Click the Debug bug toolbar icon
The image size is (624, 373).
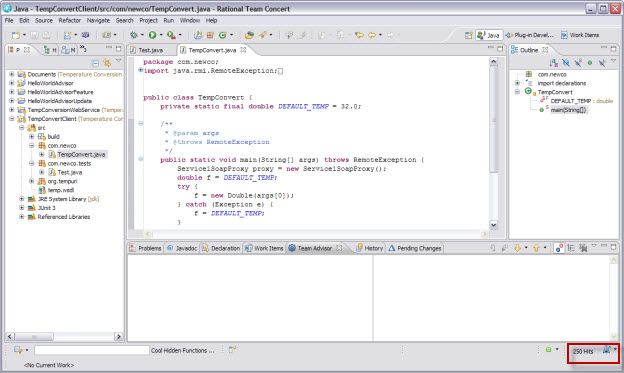click(134, 35)
